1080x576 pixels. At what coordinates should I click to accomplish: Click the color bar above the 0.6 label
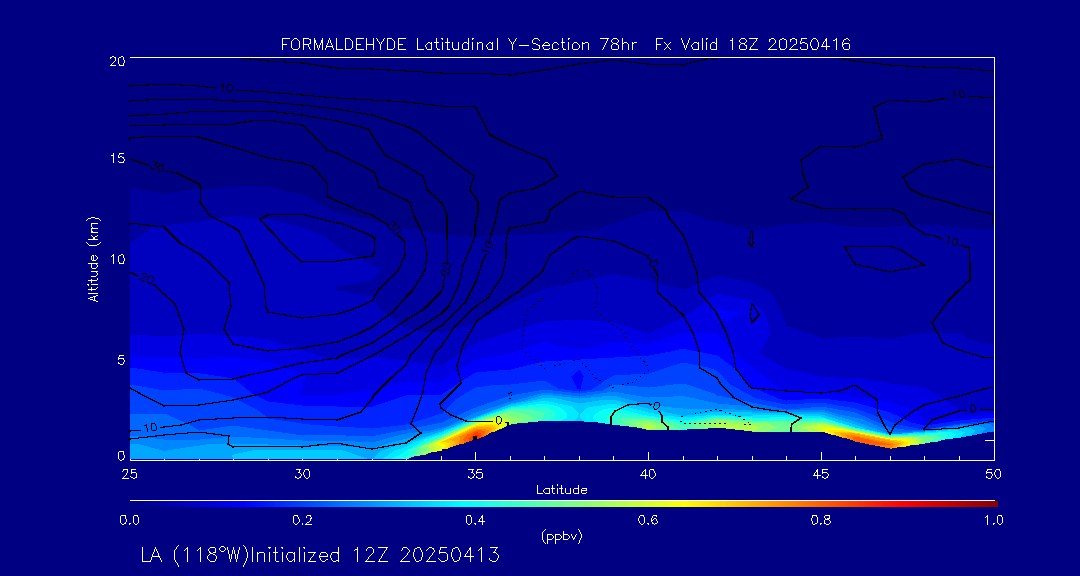648,504
